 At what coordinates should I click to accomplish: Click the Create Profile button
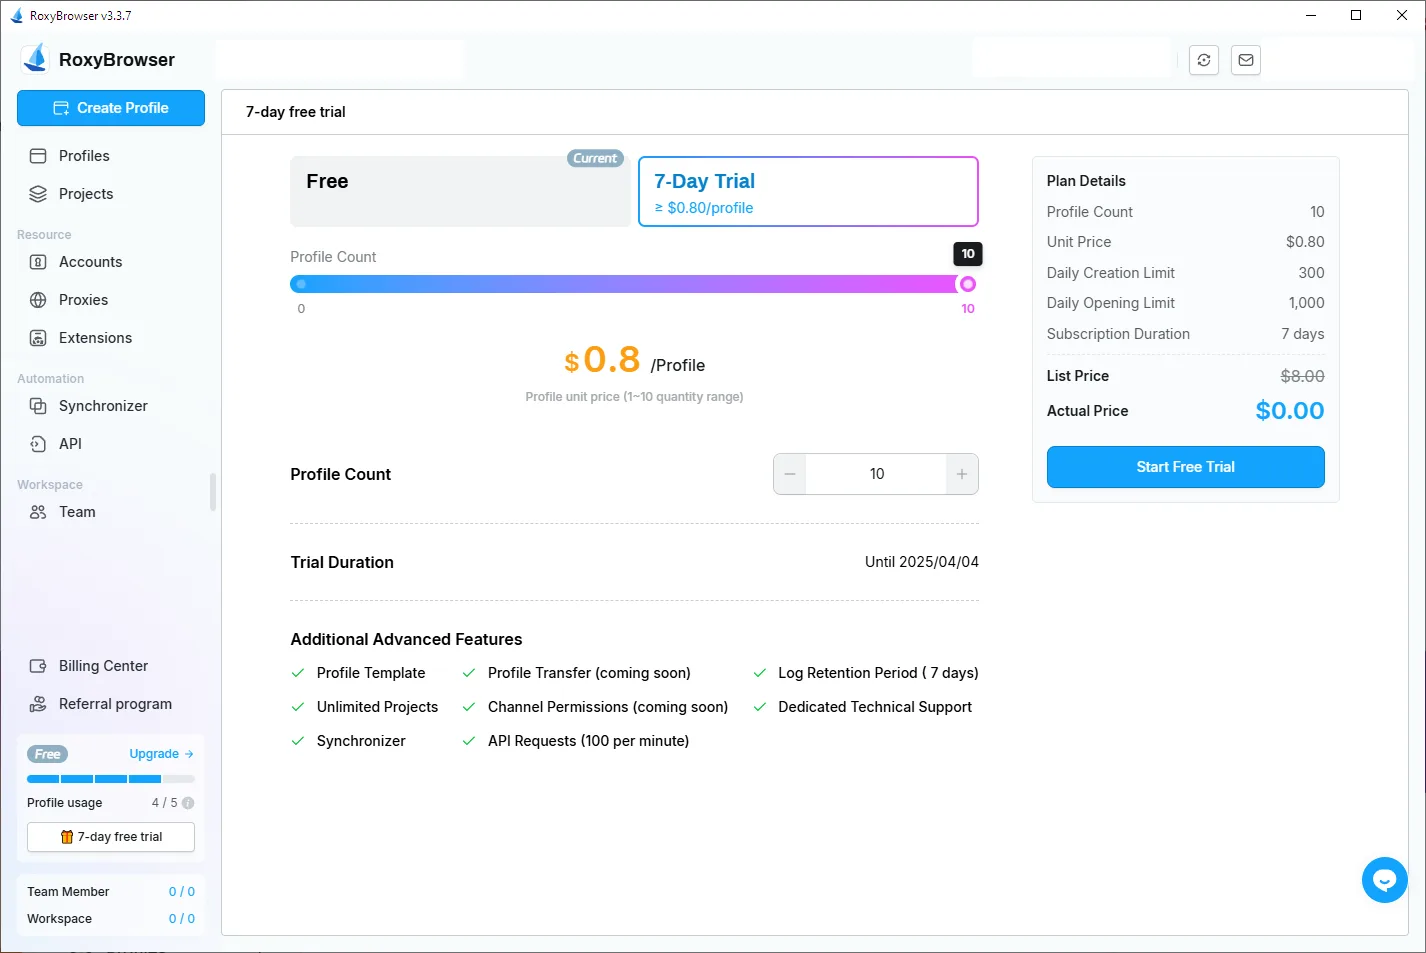tap(111, 108)
